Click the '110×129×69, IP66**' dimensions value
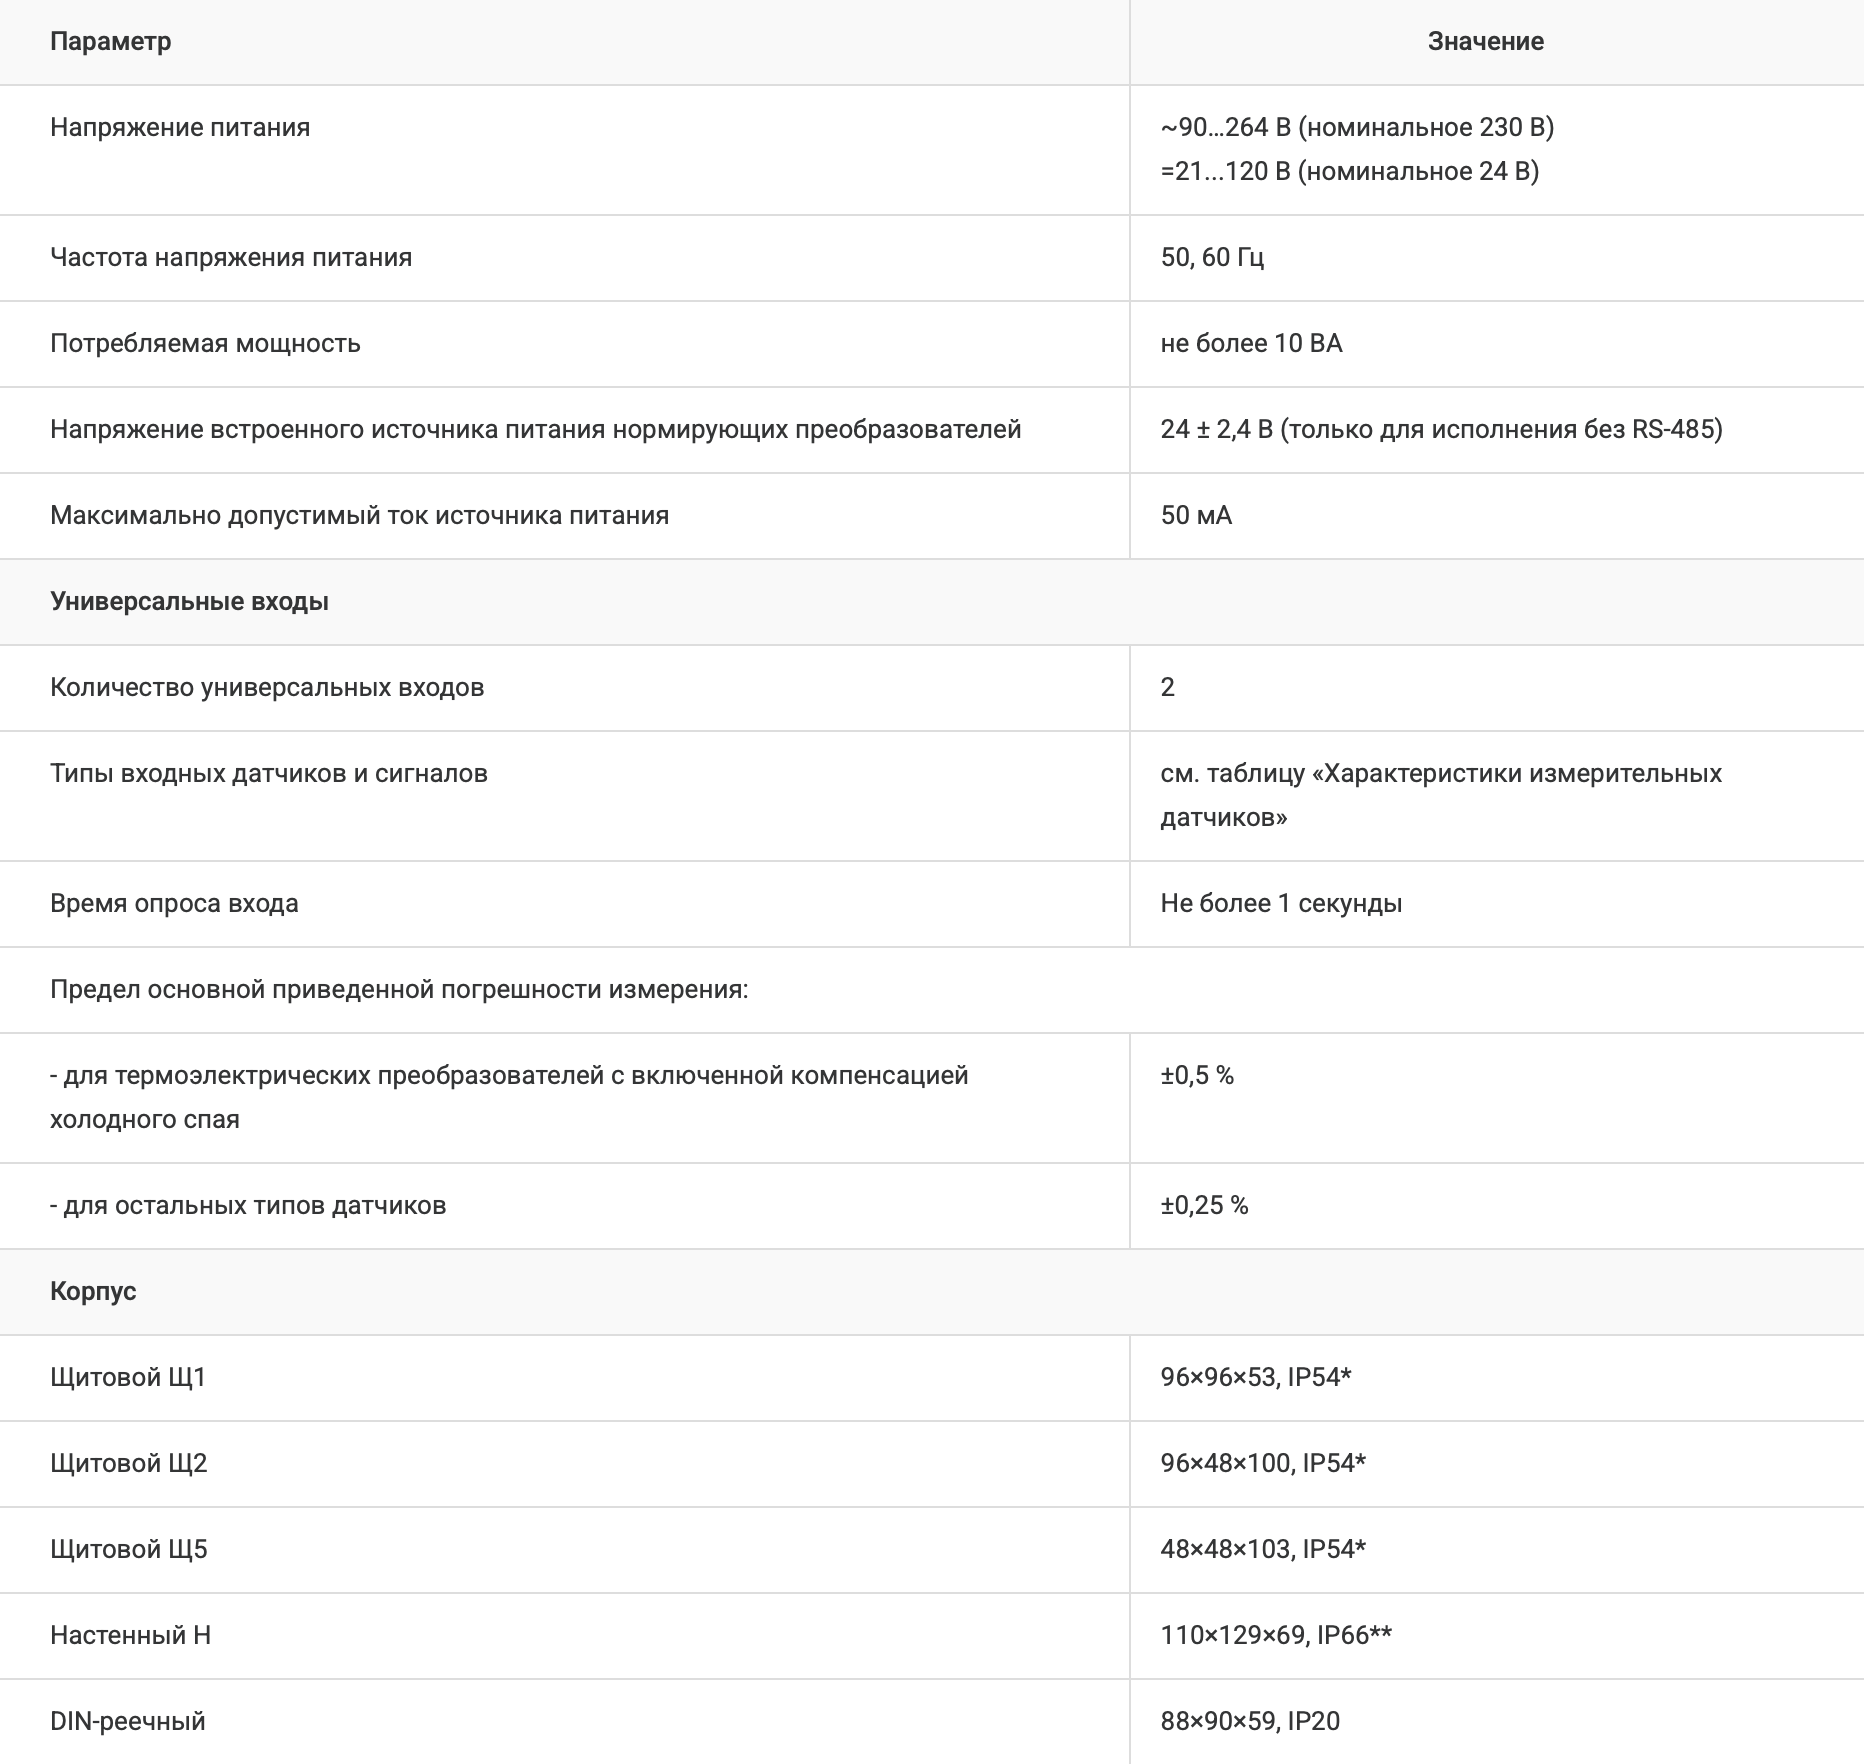The height and width of the screenshot is (1764, 1864). coord(1276,1636)
